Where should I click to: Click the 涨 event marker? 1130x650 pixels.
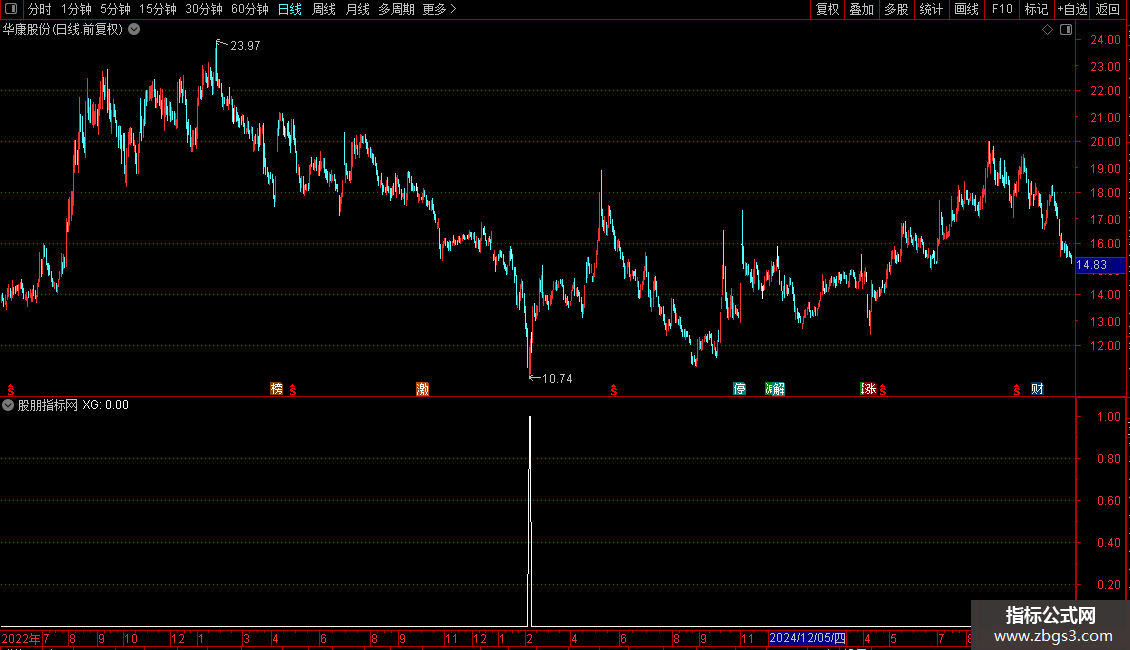[868, 389]
